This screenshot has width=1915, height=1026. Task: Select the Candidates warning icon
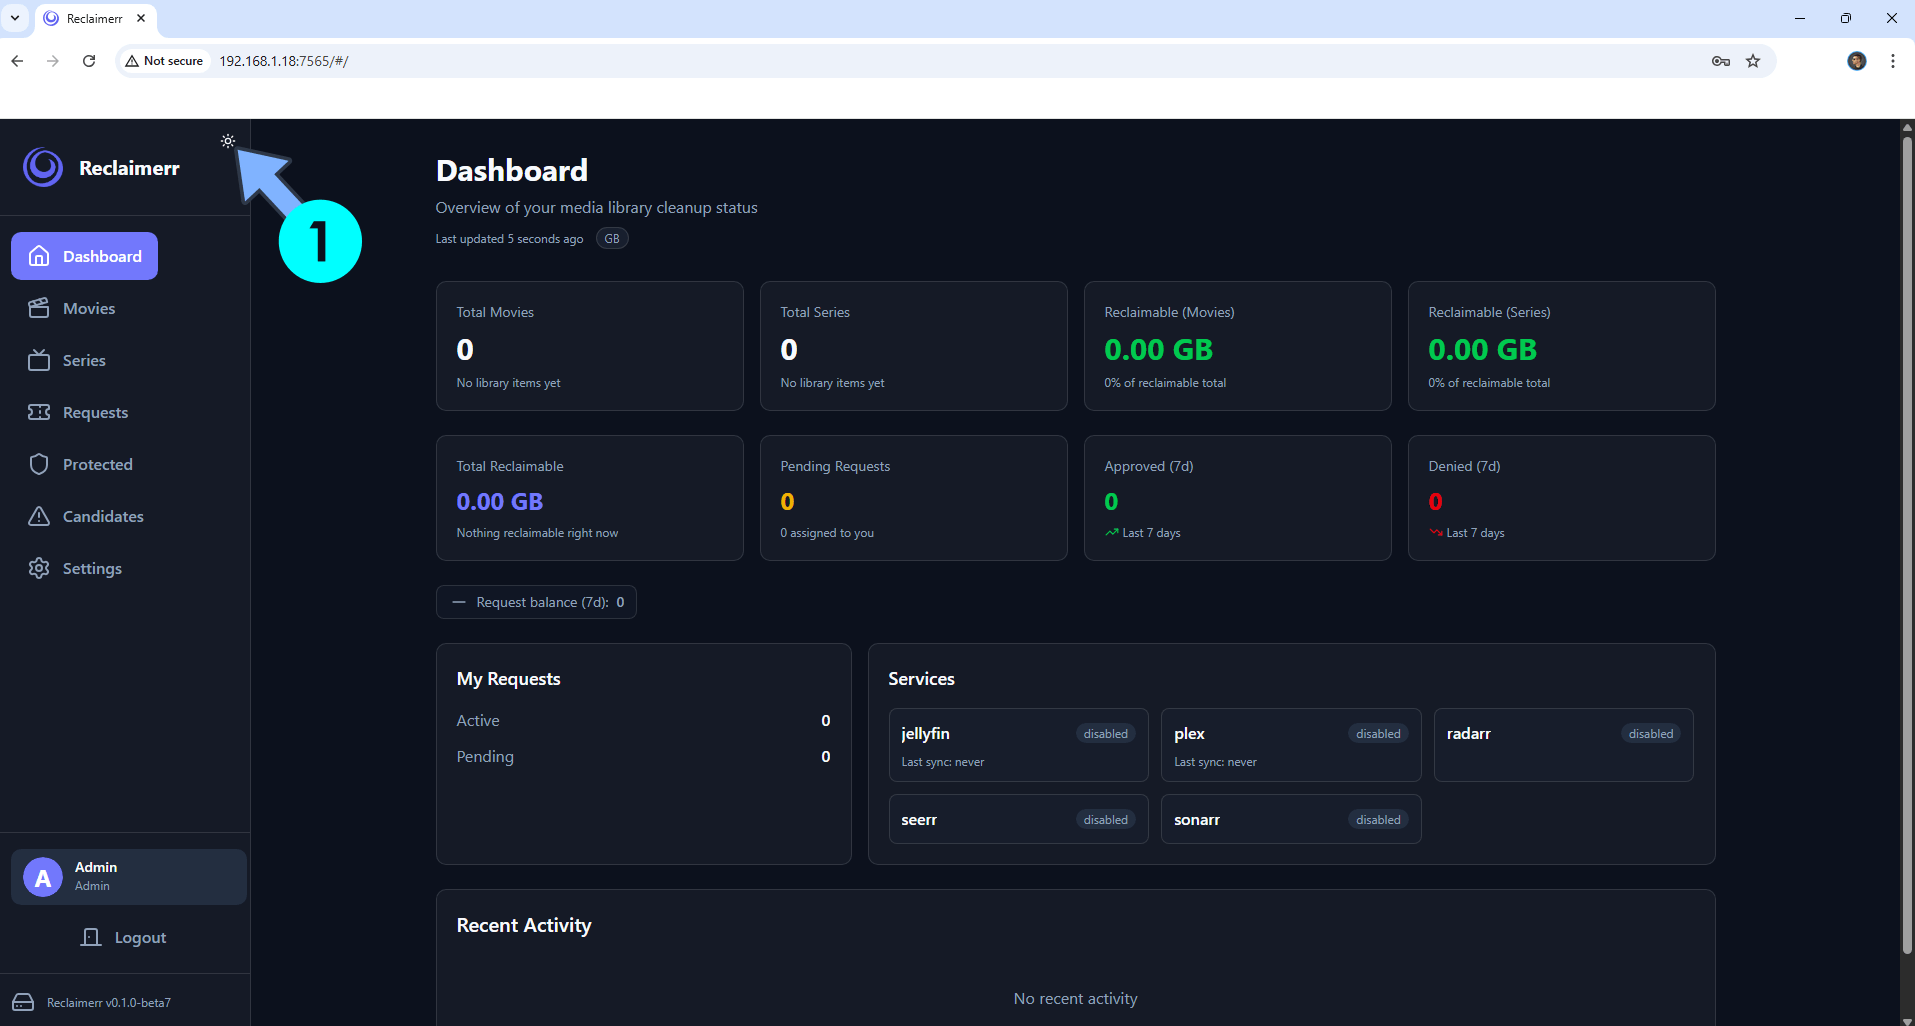(40, 516)
